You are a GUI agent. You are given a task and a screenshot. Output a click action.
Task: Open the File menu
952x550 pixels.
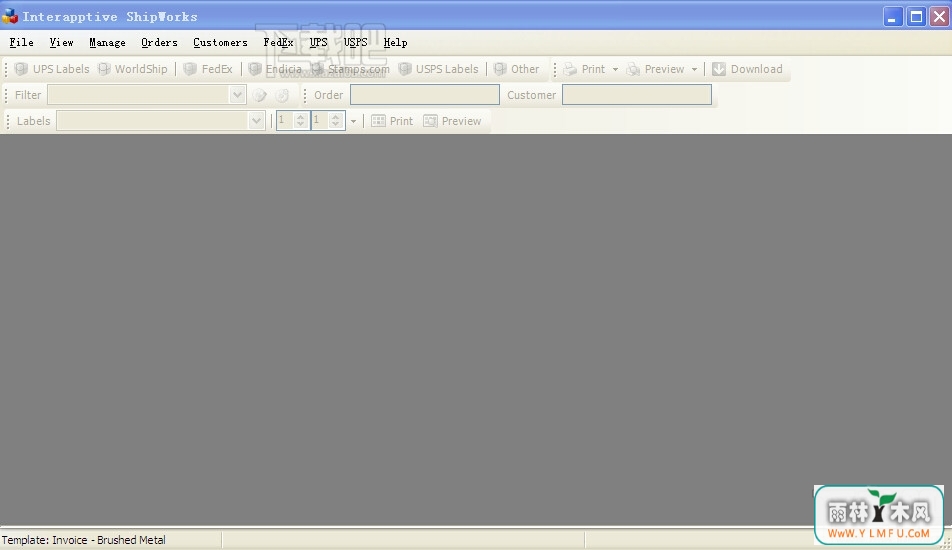[x=22, y=42]
